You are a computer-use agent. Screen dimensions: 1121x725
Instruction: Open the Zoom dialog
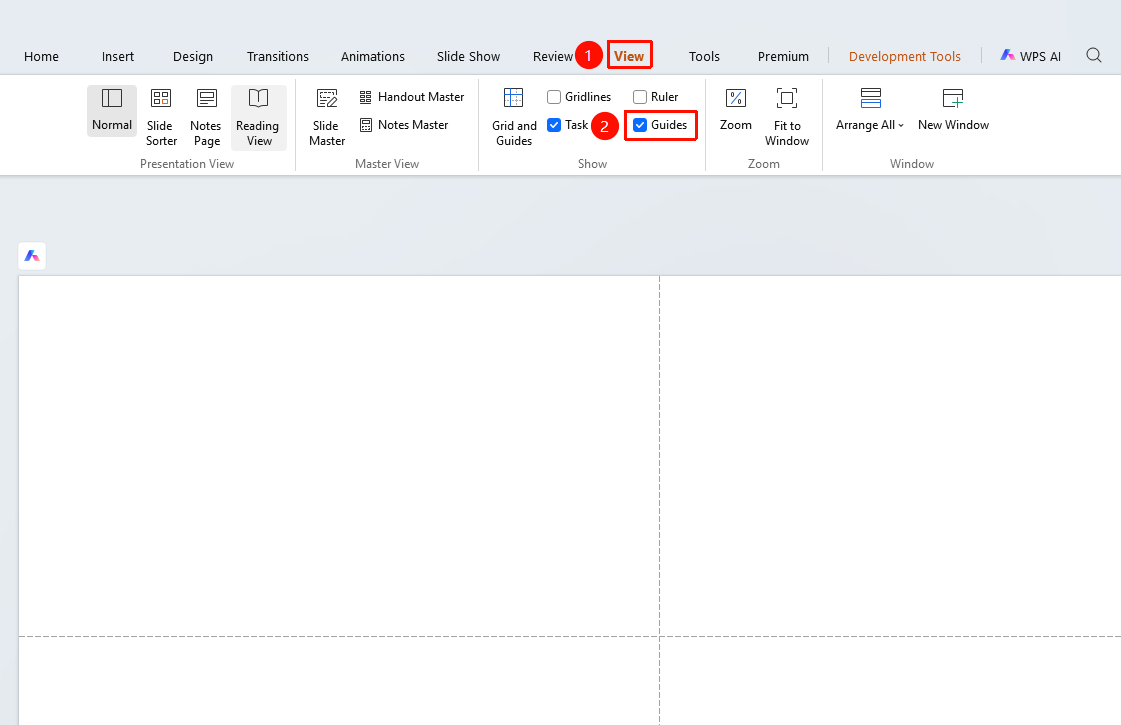click(736, 110)
